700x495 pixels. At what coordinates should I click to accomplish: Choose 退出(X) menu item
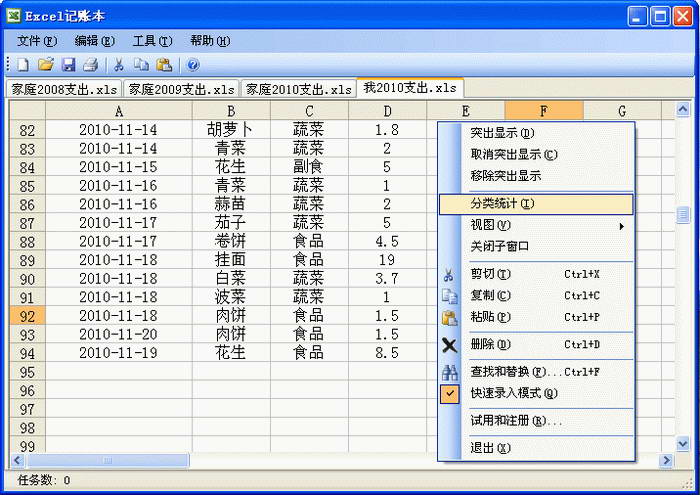536,448
